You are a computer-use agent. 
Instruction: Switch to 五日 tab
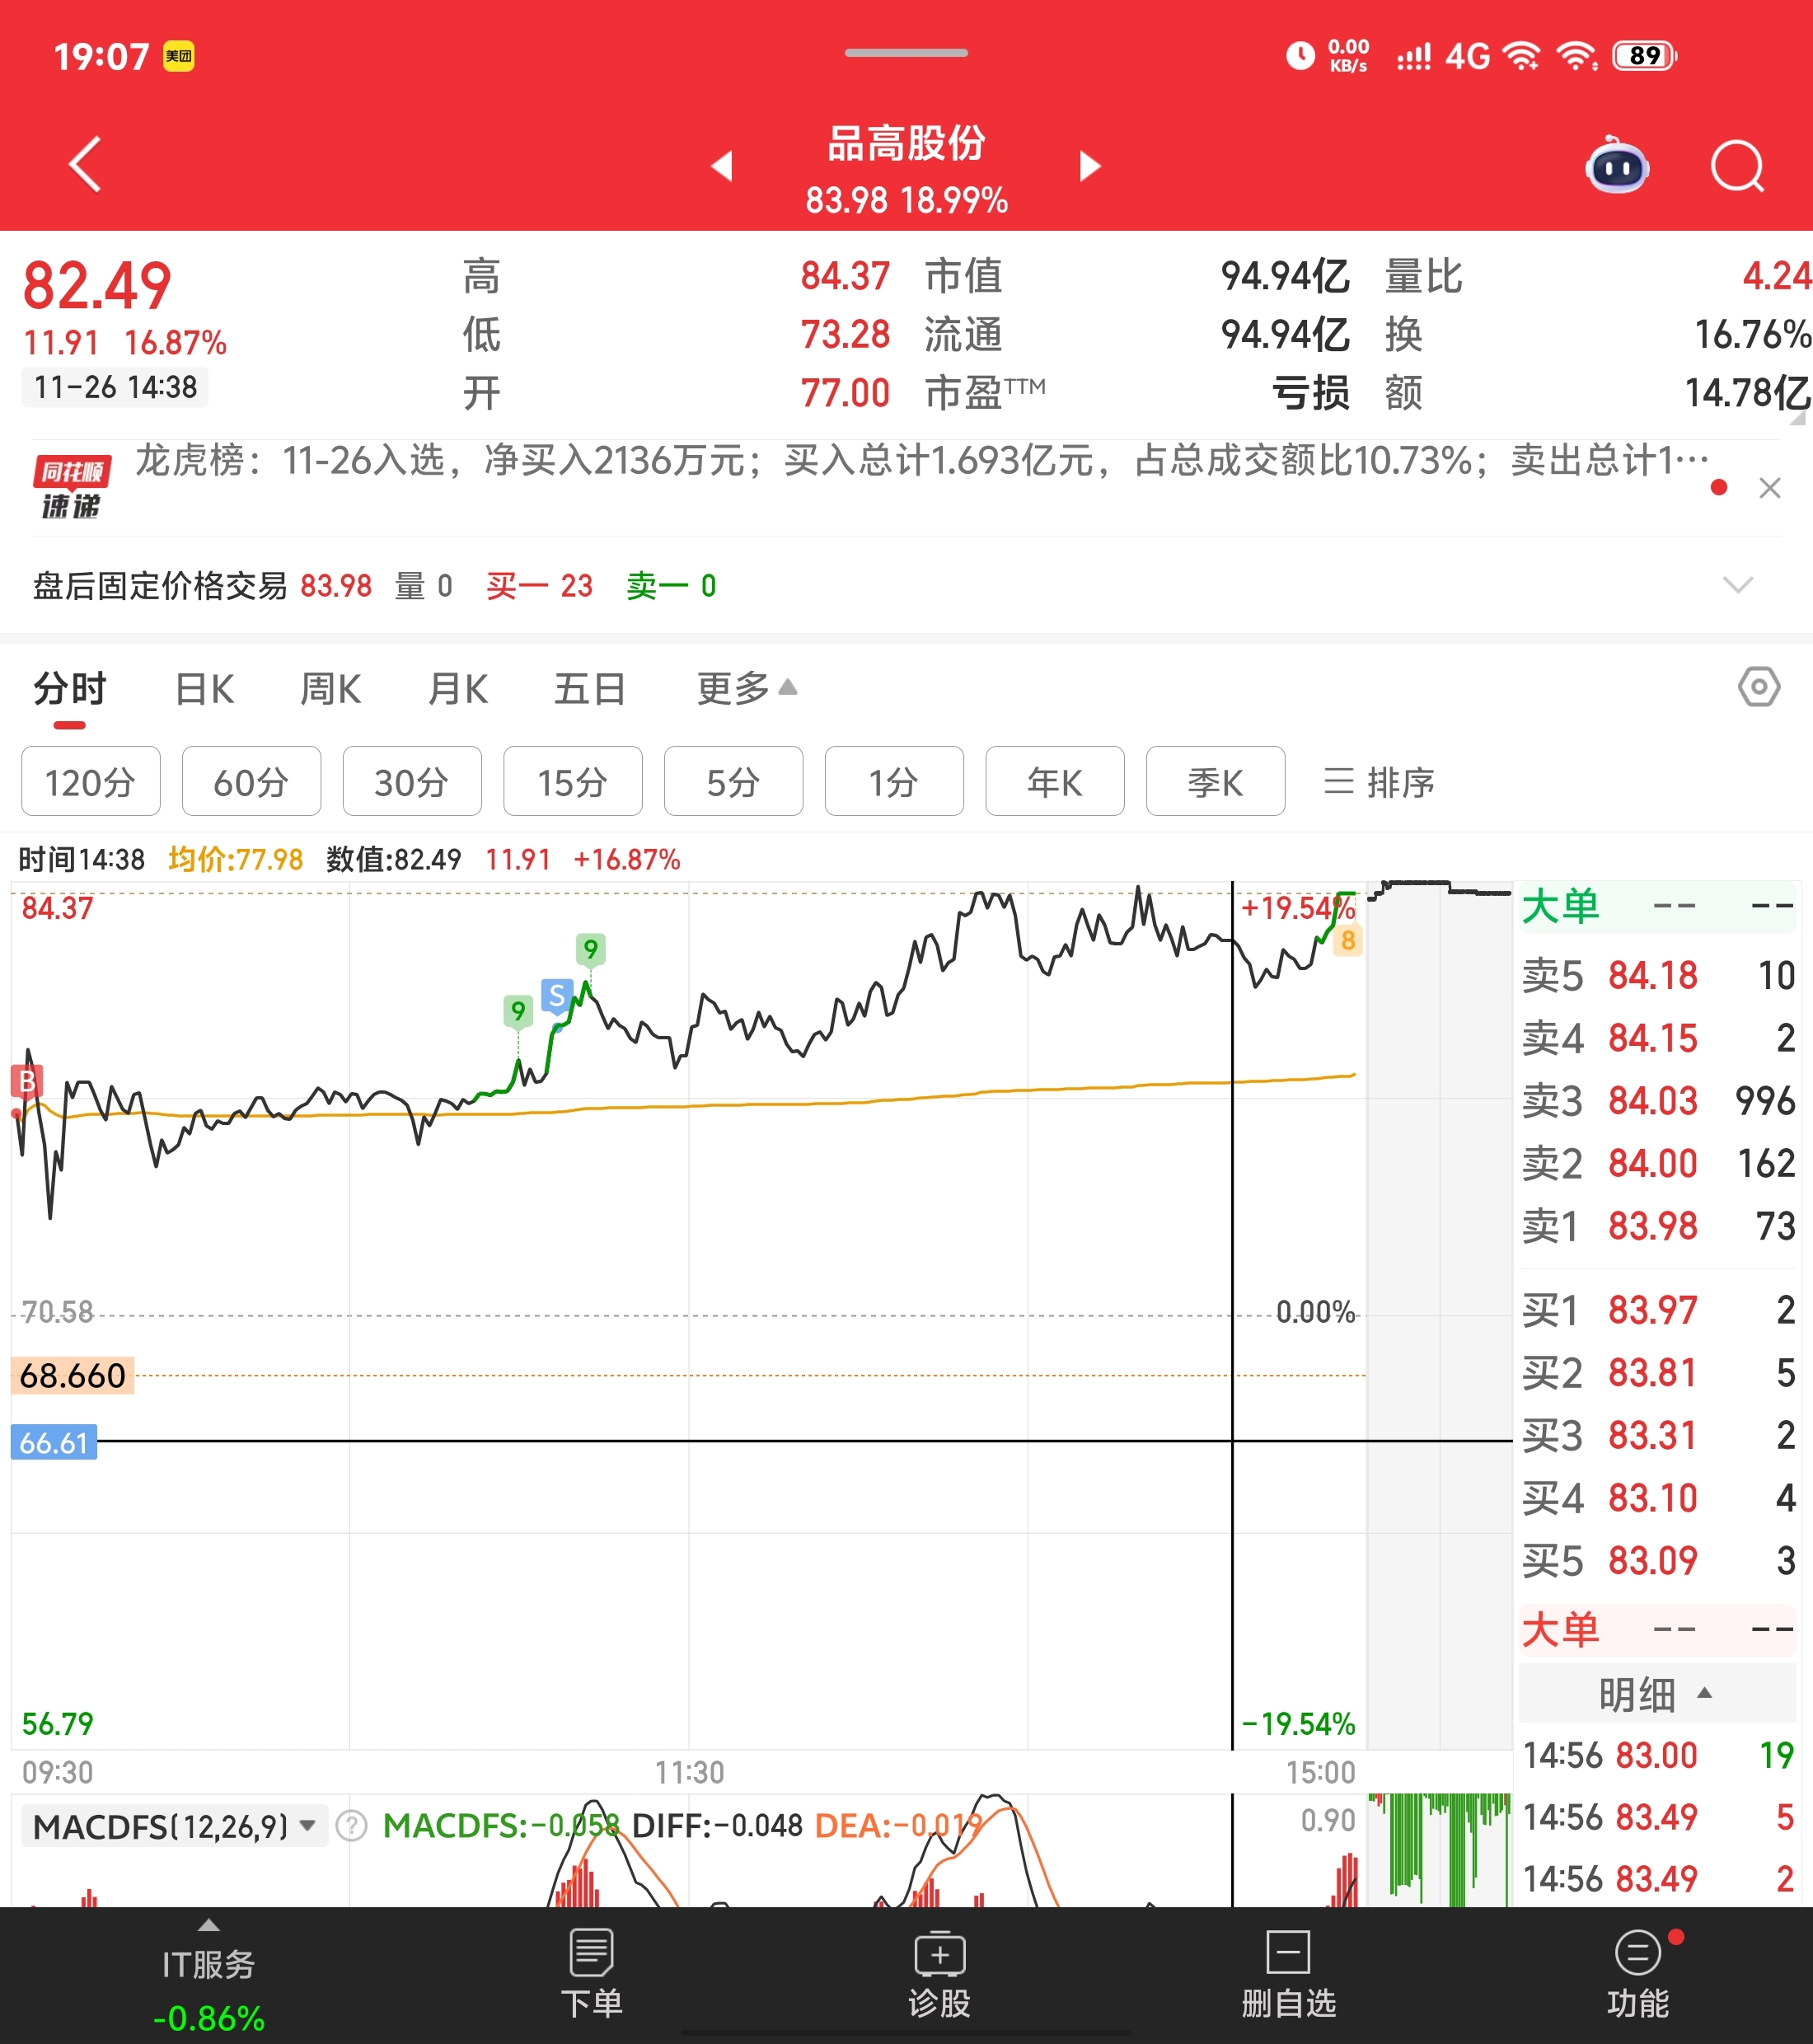[590, 688]
